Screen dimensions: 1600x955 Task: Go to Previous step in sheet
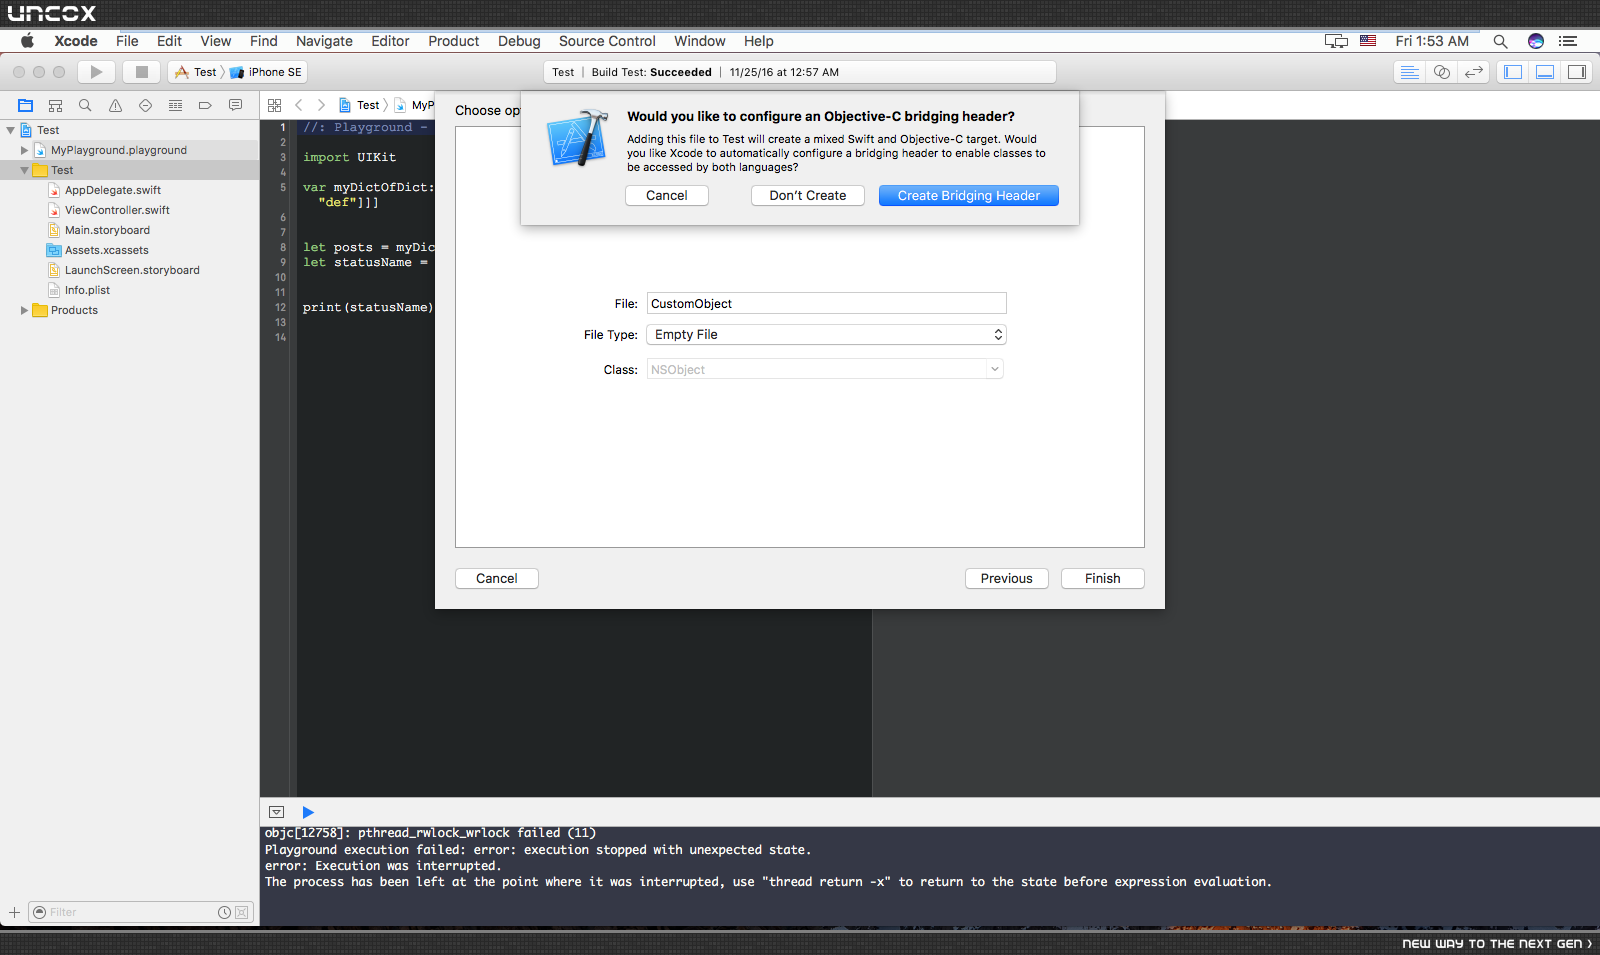(x=1007, y=579)
